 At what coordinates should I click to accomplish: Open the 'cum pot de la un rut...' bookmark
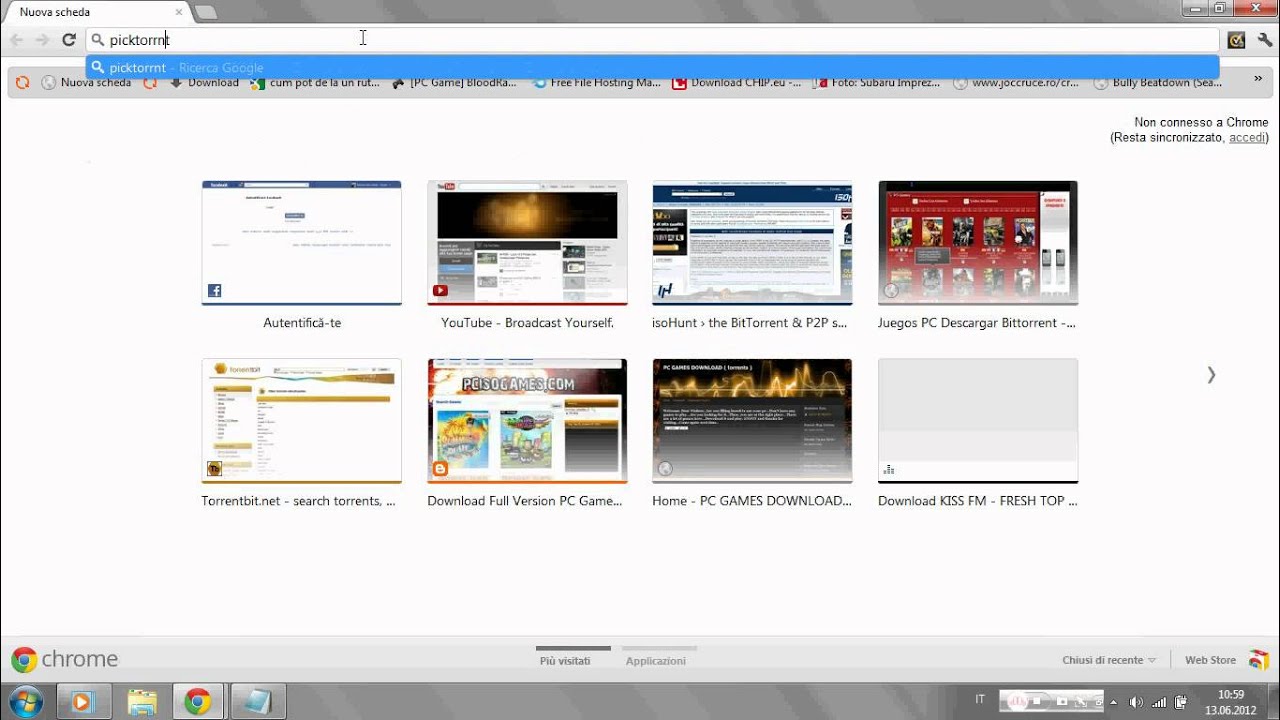pyautogui.click(x=316, y=83)
